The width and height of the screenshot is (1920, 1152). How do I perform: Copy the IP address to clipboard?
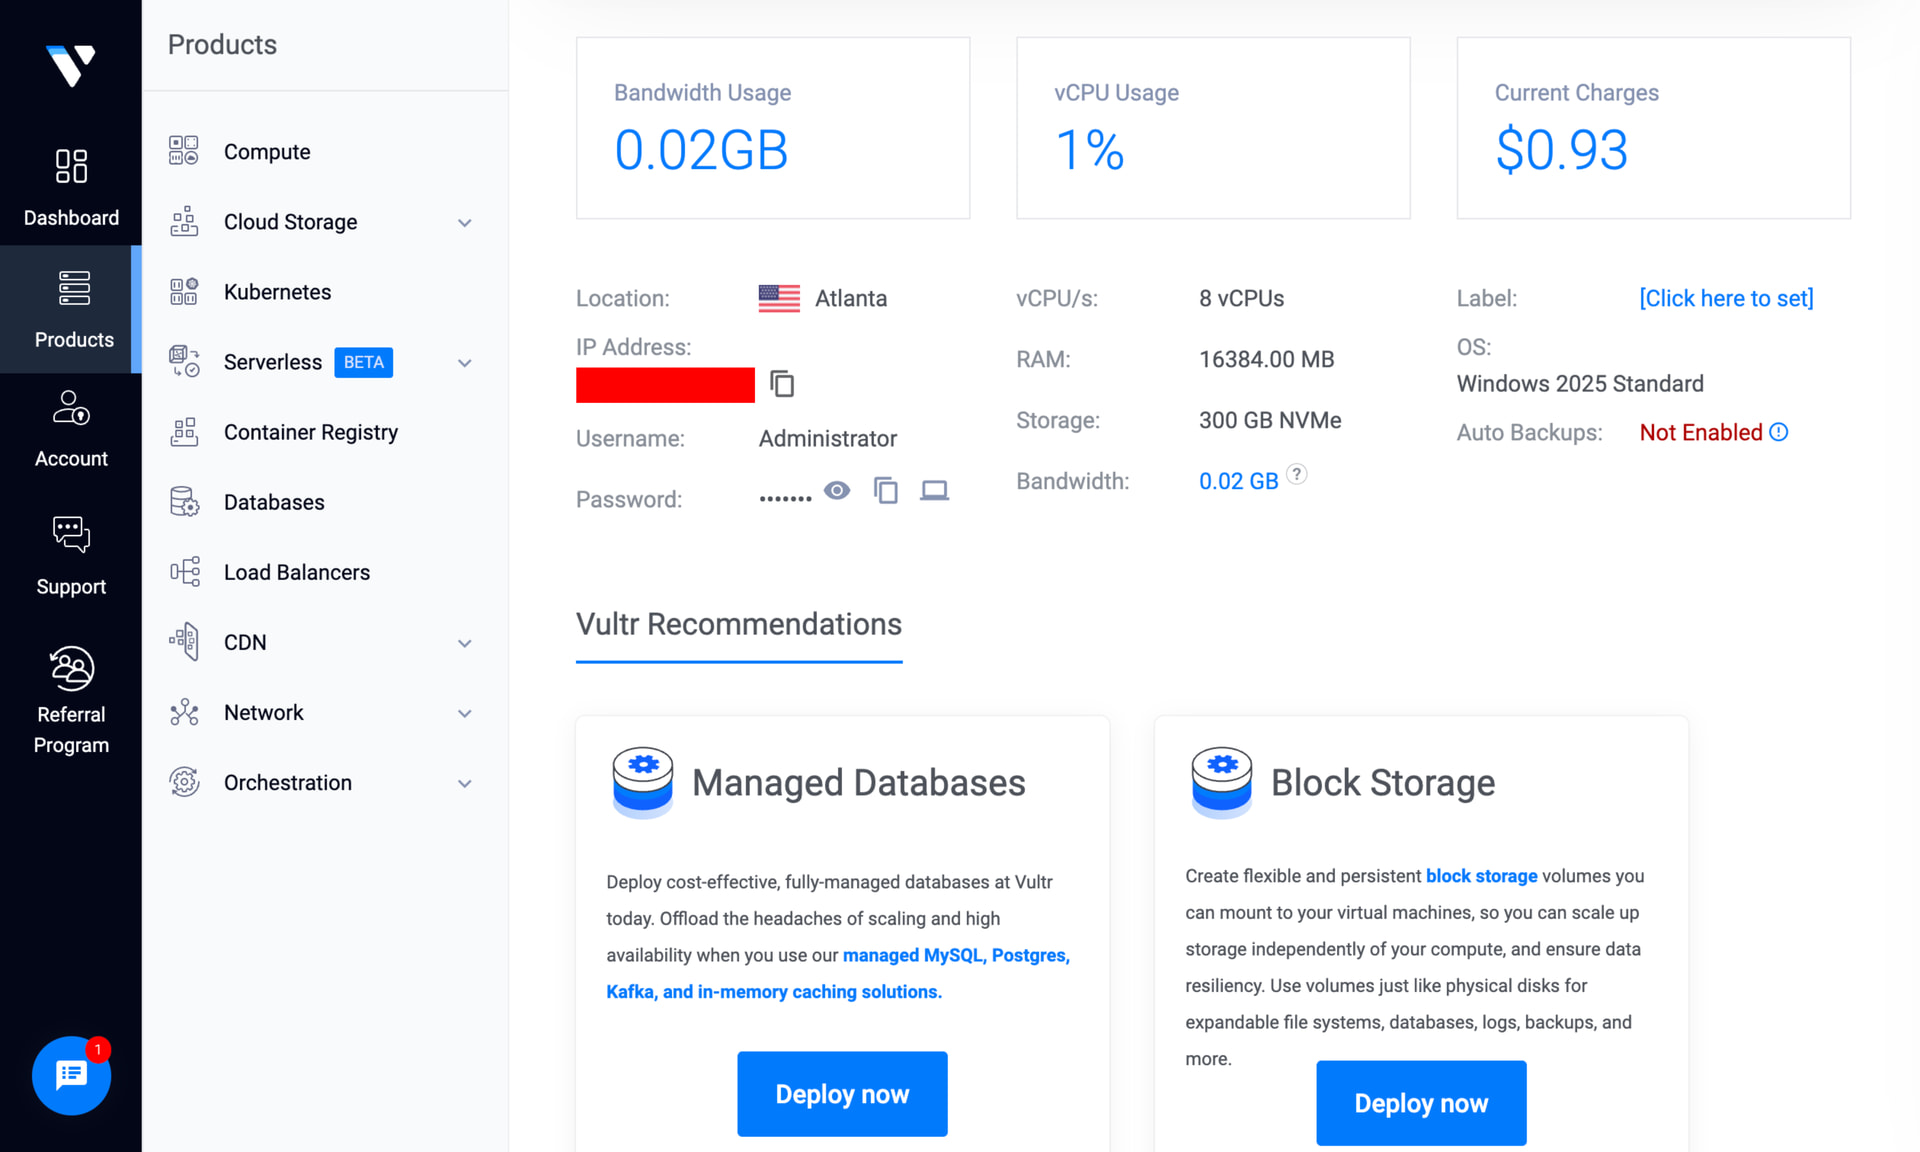(782, 384)
